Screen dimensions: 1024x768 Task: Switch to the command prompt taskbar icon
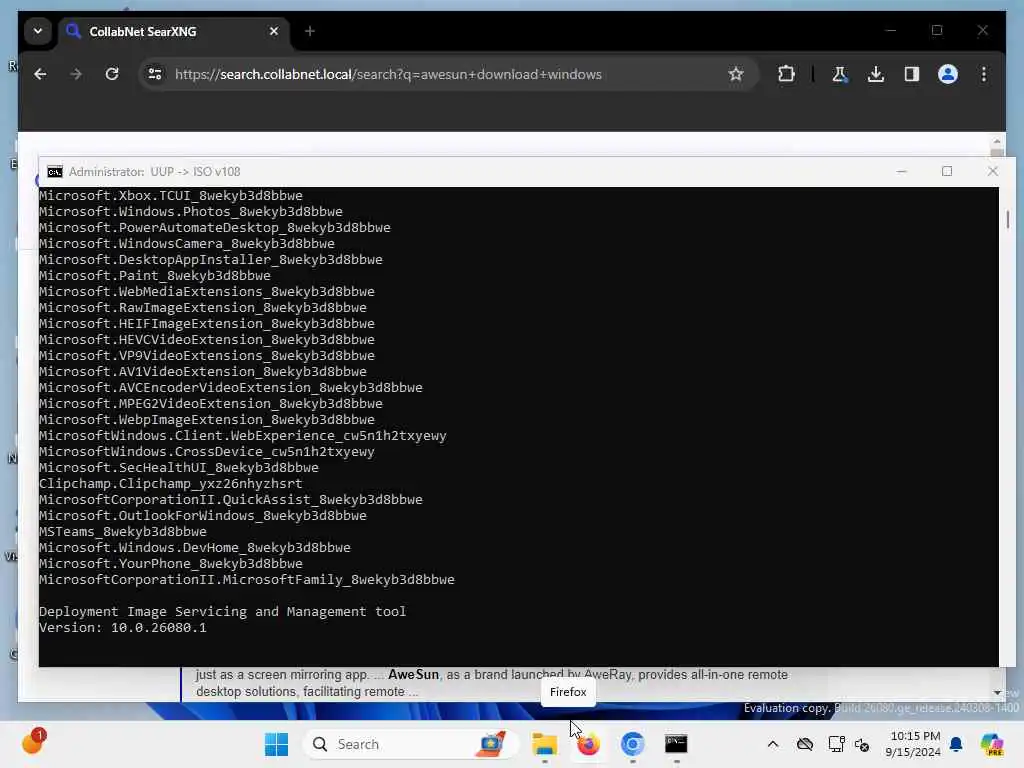click(676, 744)
